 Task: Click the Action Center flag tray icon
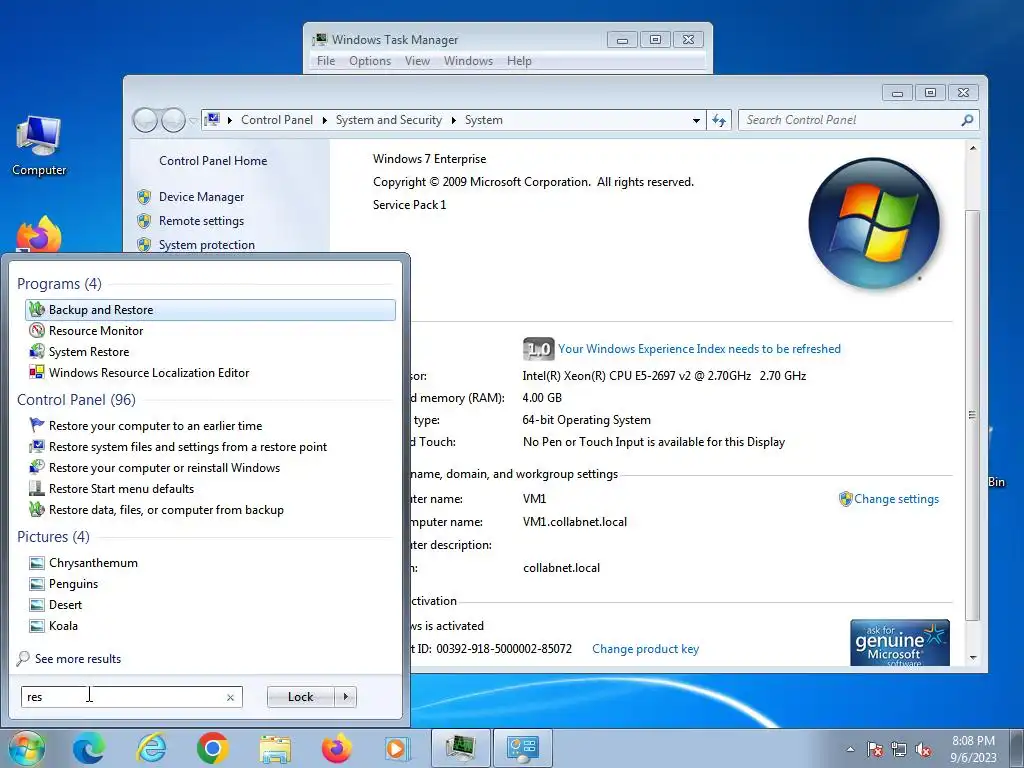875,749
